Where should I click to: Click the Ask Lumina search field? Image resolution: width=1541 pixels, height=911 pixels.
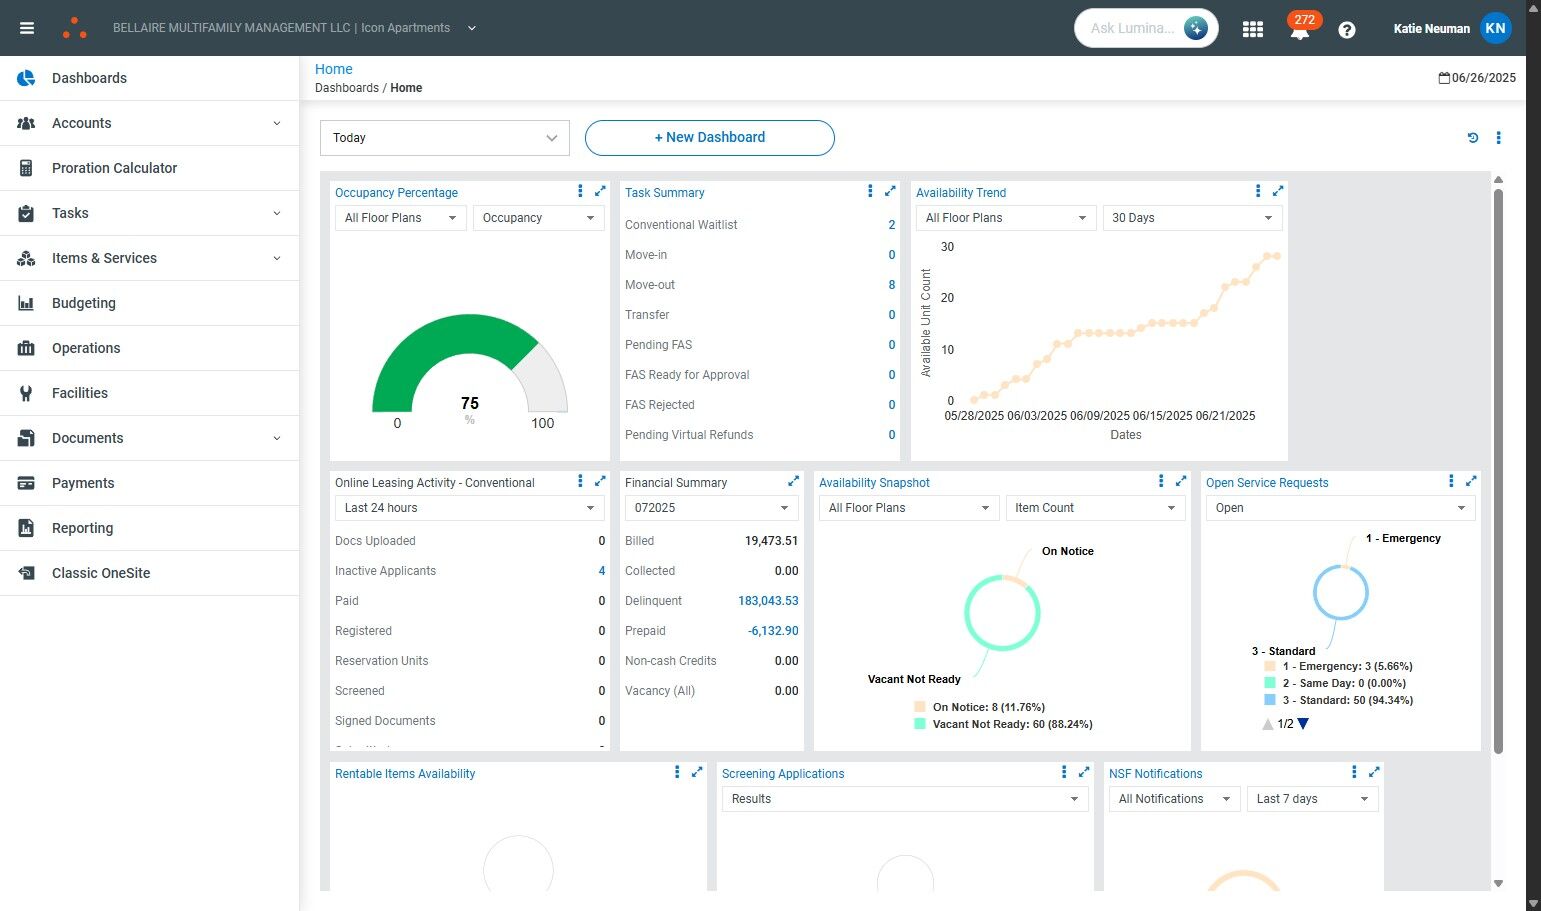[x=1131, y=28]
